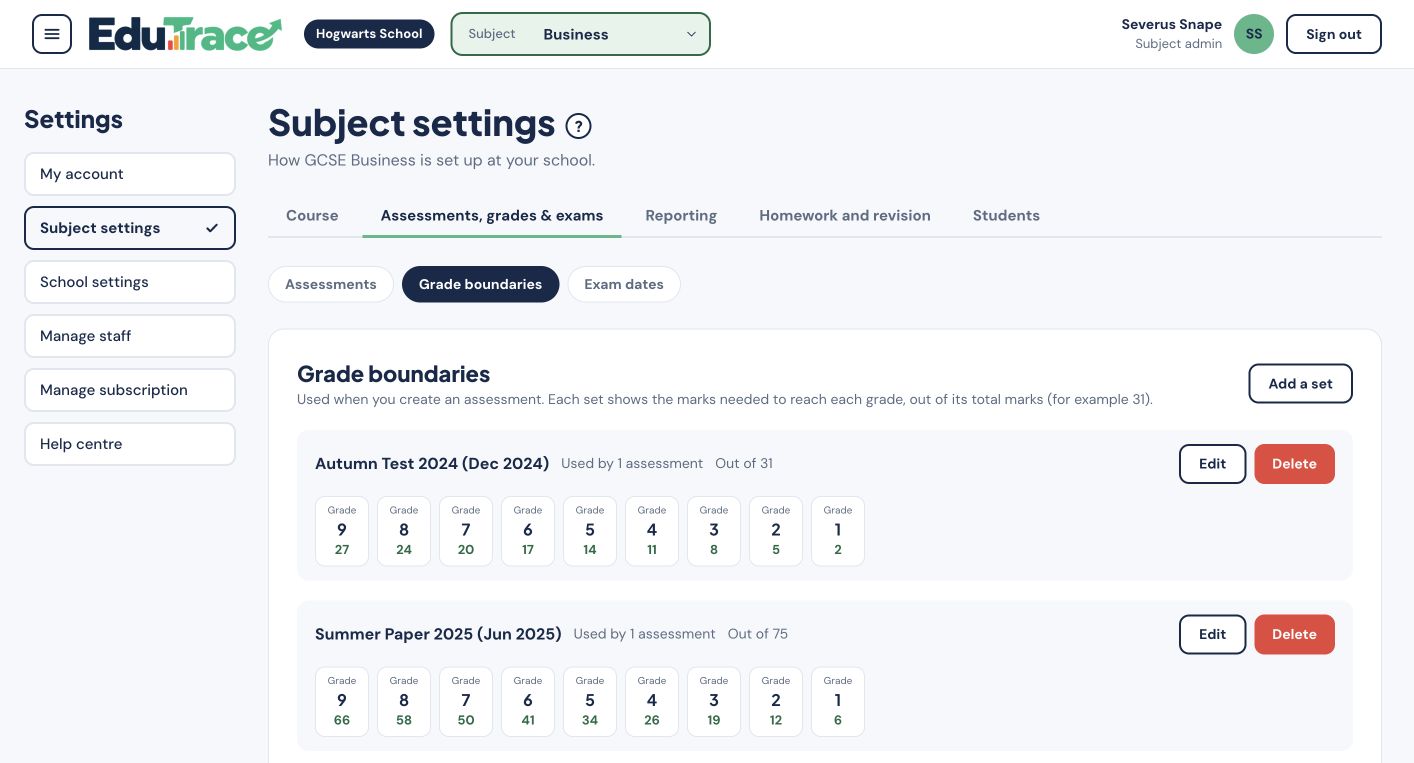Click the EduTrace logo
This screenshot has width=1414, height=763.
(x=185, y=34)
